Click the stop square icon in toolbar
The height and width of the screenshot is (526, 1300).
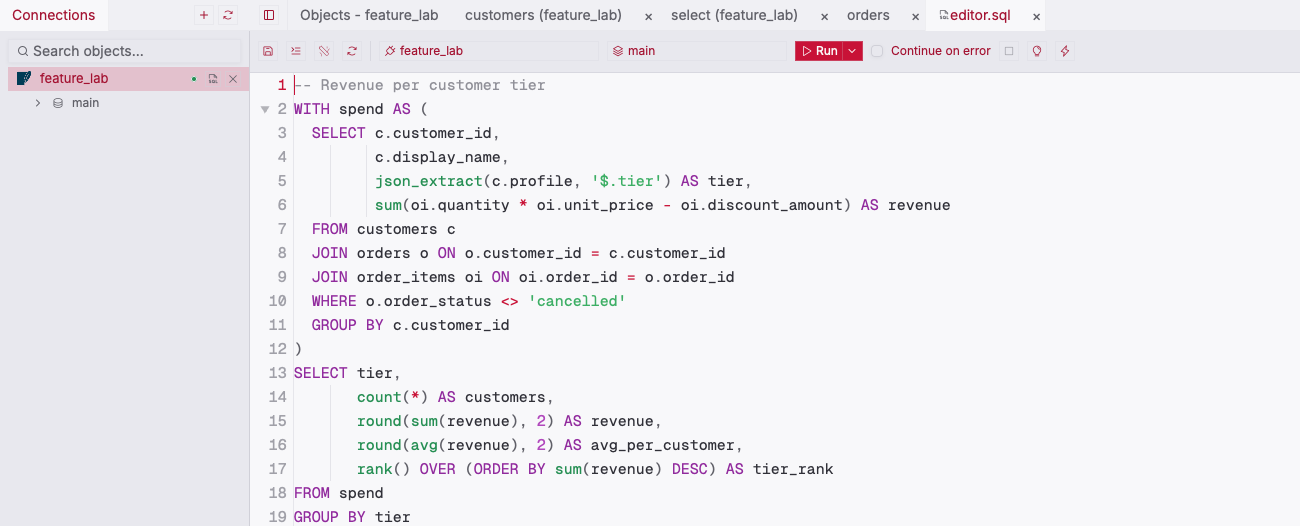(1009, 51)
